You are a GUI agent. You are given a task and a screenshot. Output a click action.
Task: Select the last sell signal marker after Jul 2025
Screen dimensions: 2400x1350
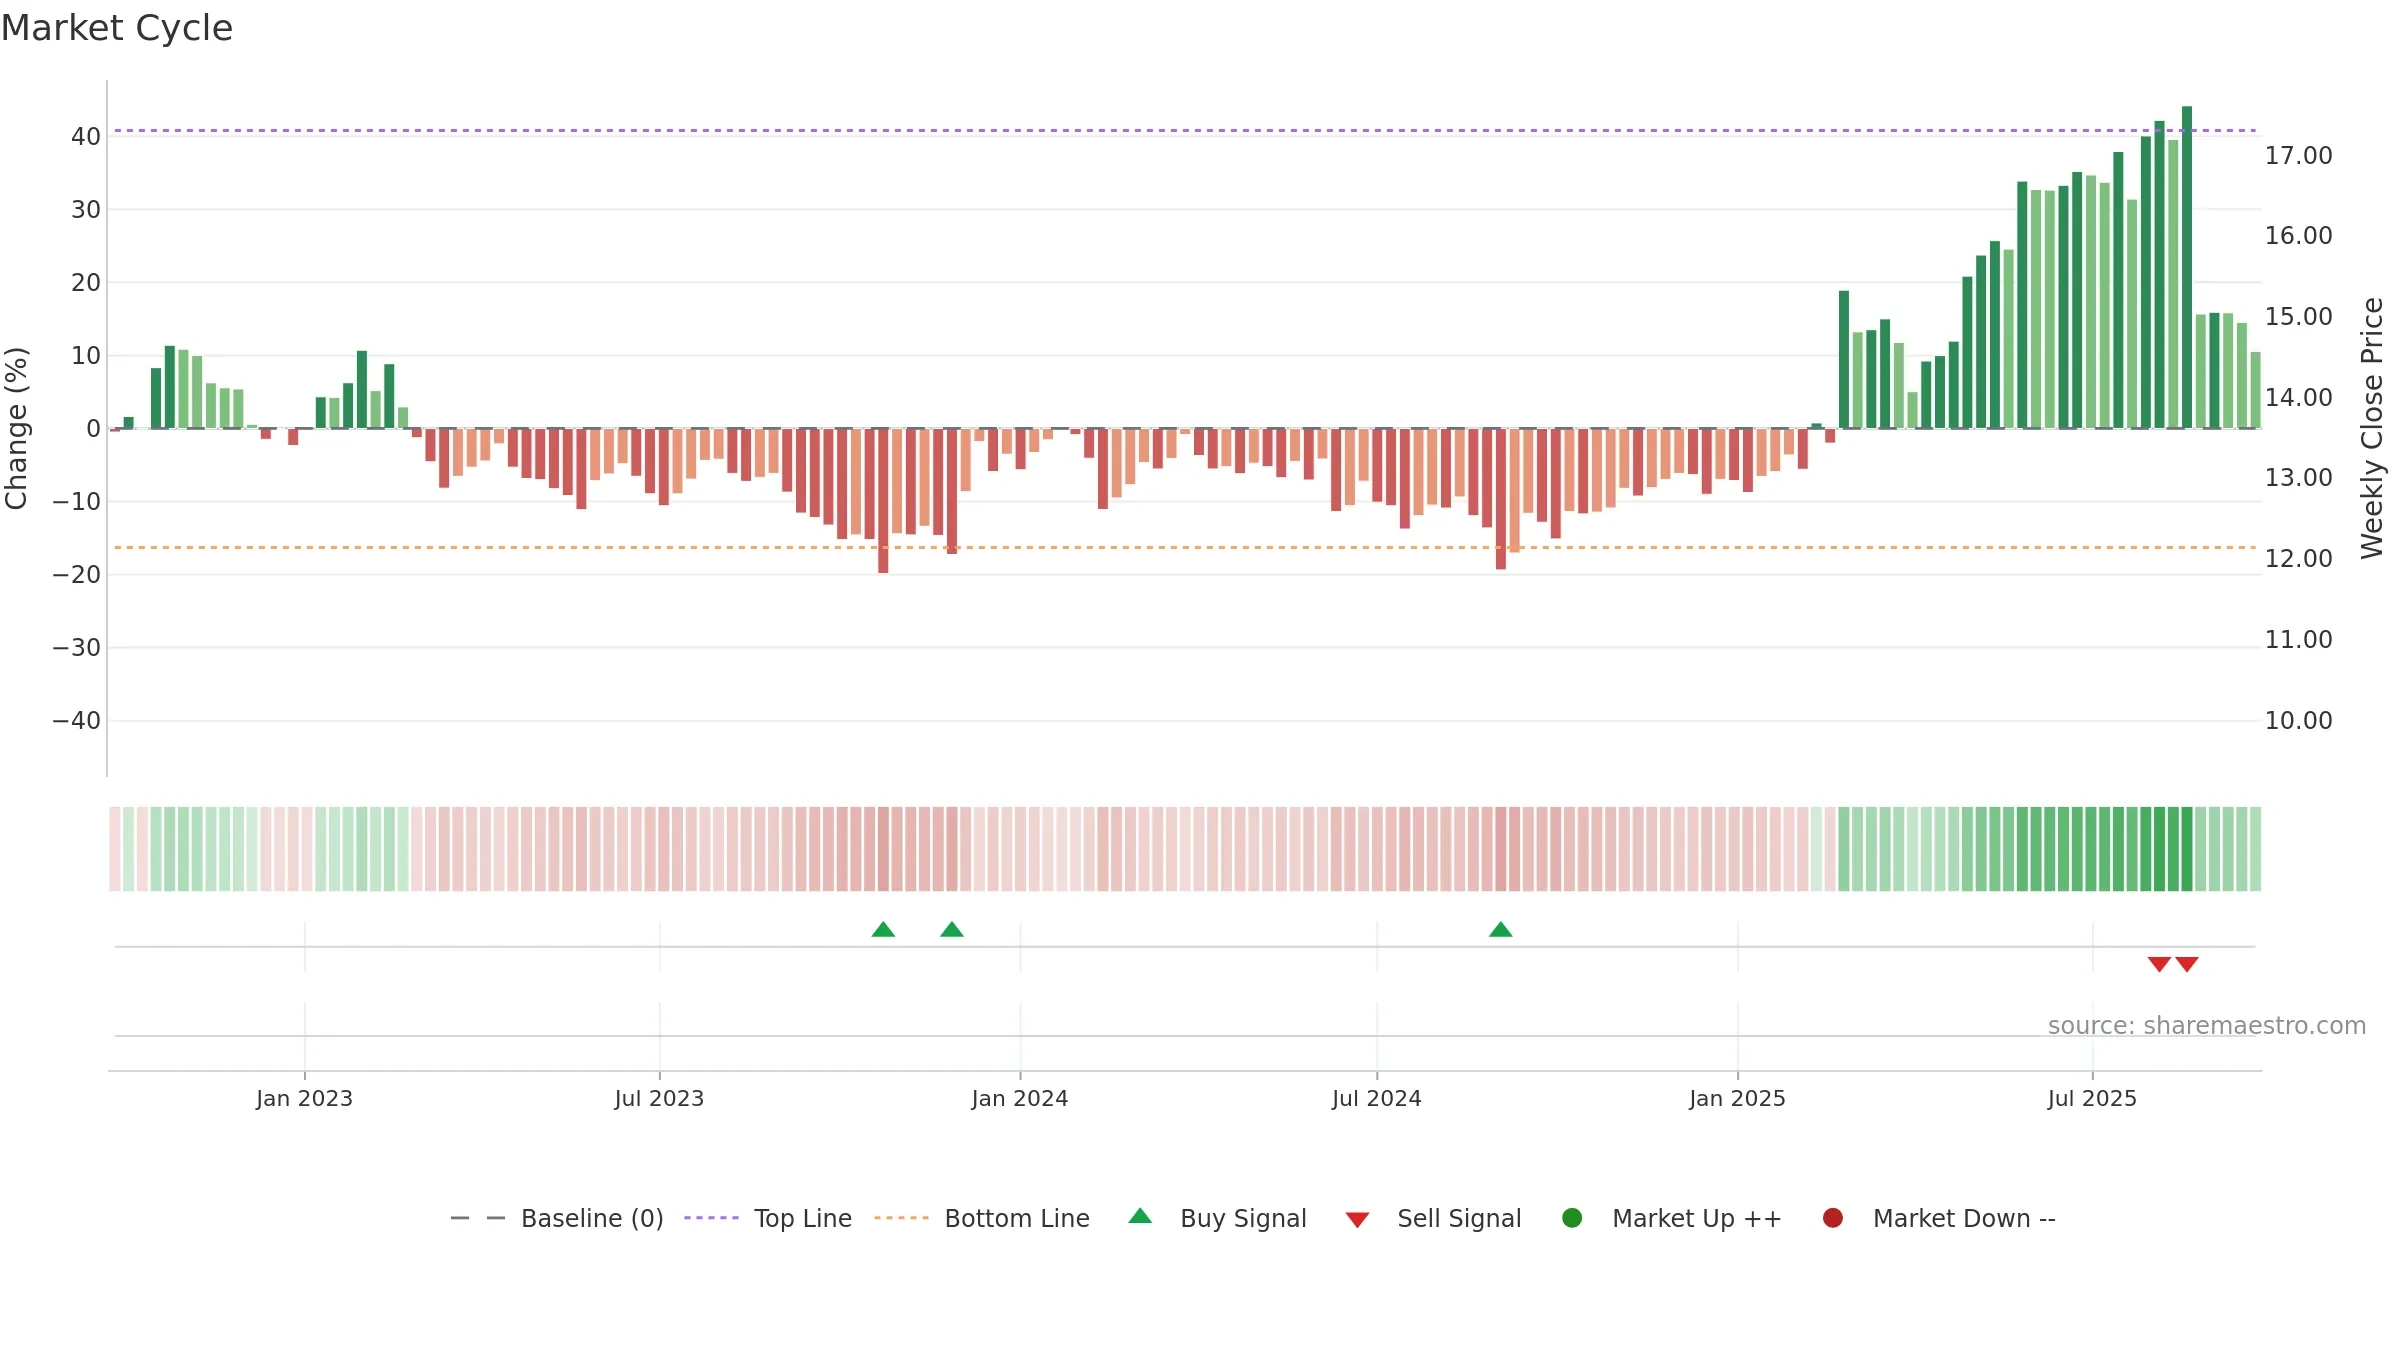tap(2187, 964)
